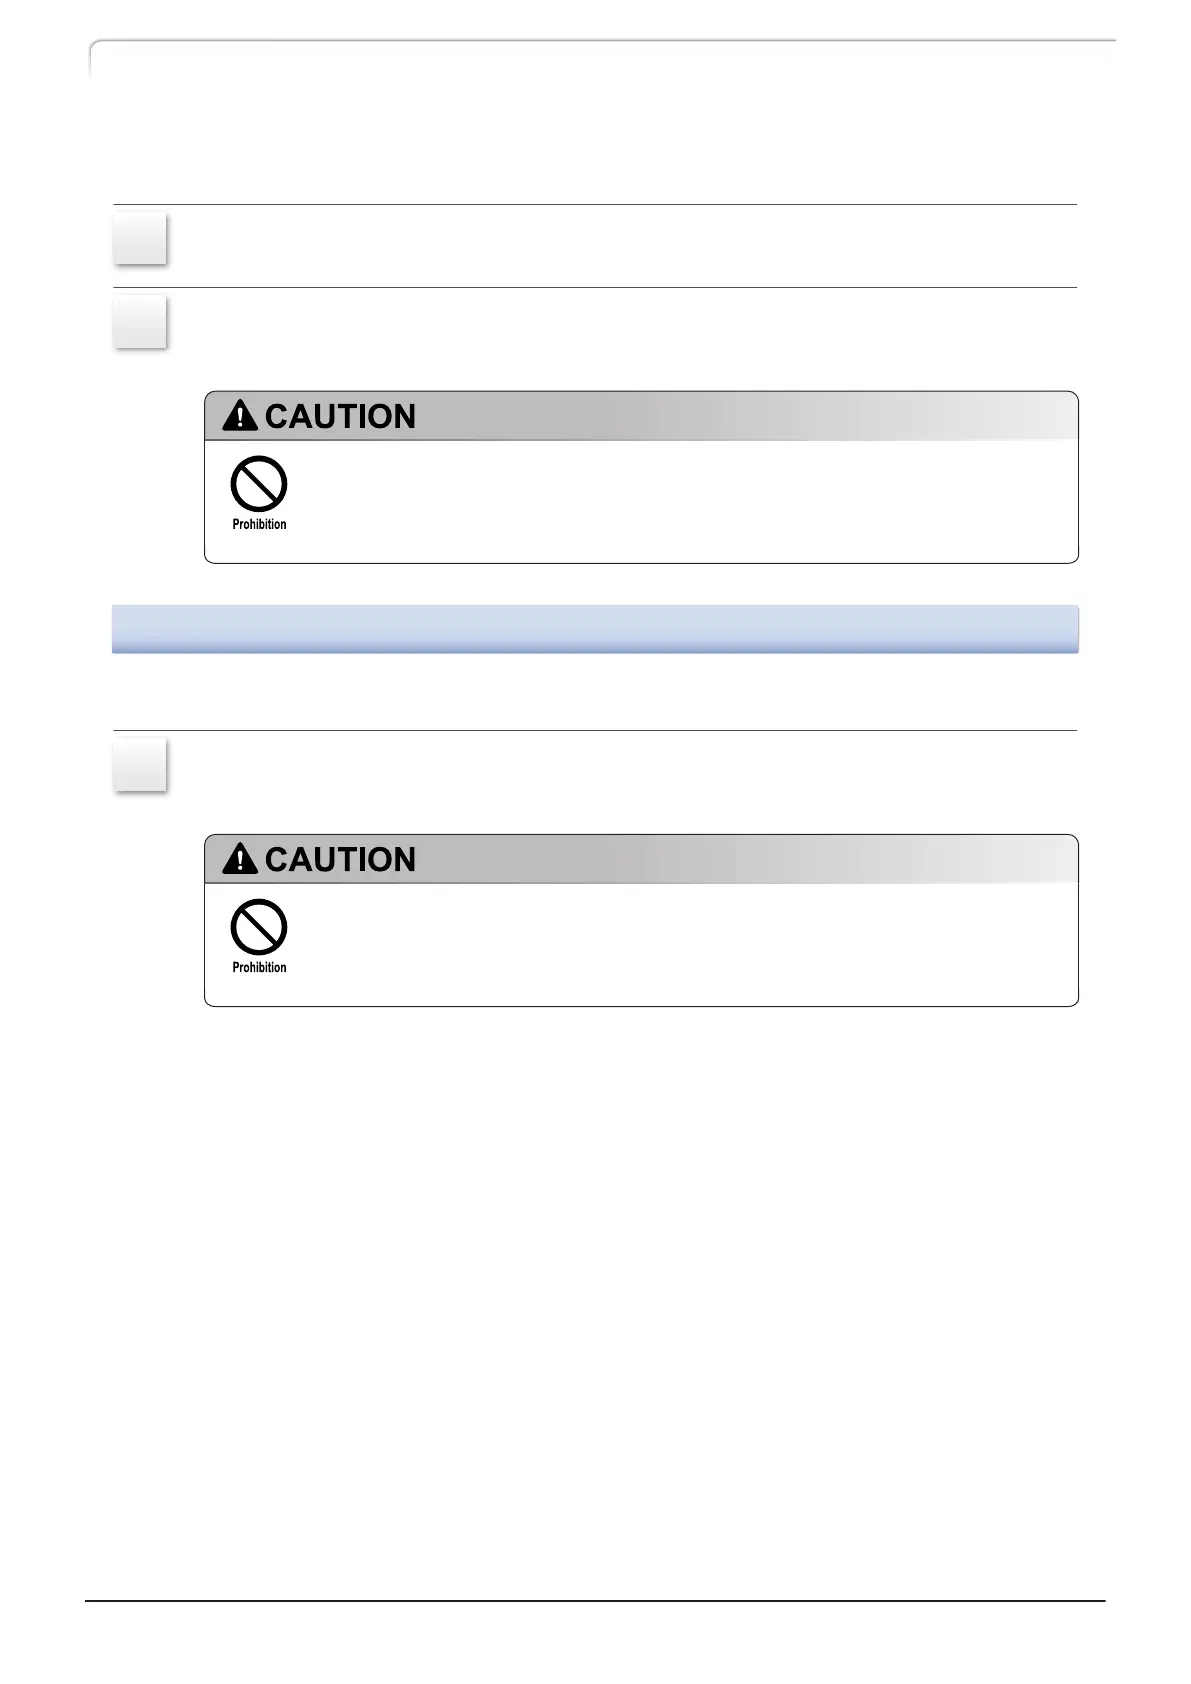Viewport: 1191px width, 1684px height.
Task: Click the separator line between the first two steps
Action: pos(595,287)
